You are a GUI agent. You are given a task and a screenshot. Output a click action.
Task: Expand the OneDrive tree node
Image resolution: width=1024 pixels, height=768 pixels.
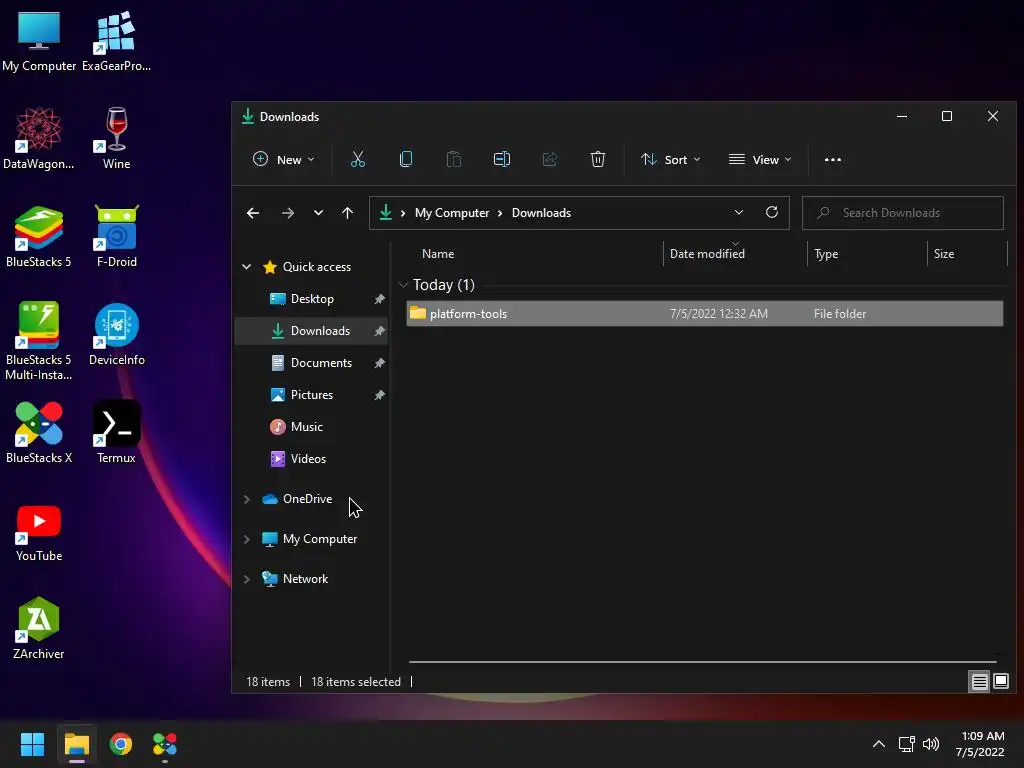click(x=247, y=499)
